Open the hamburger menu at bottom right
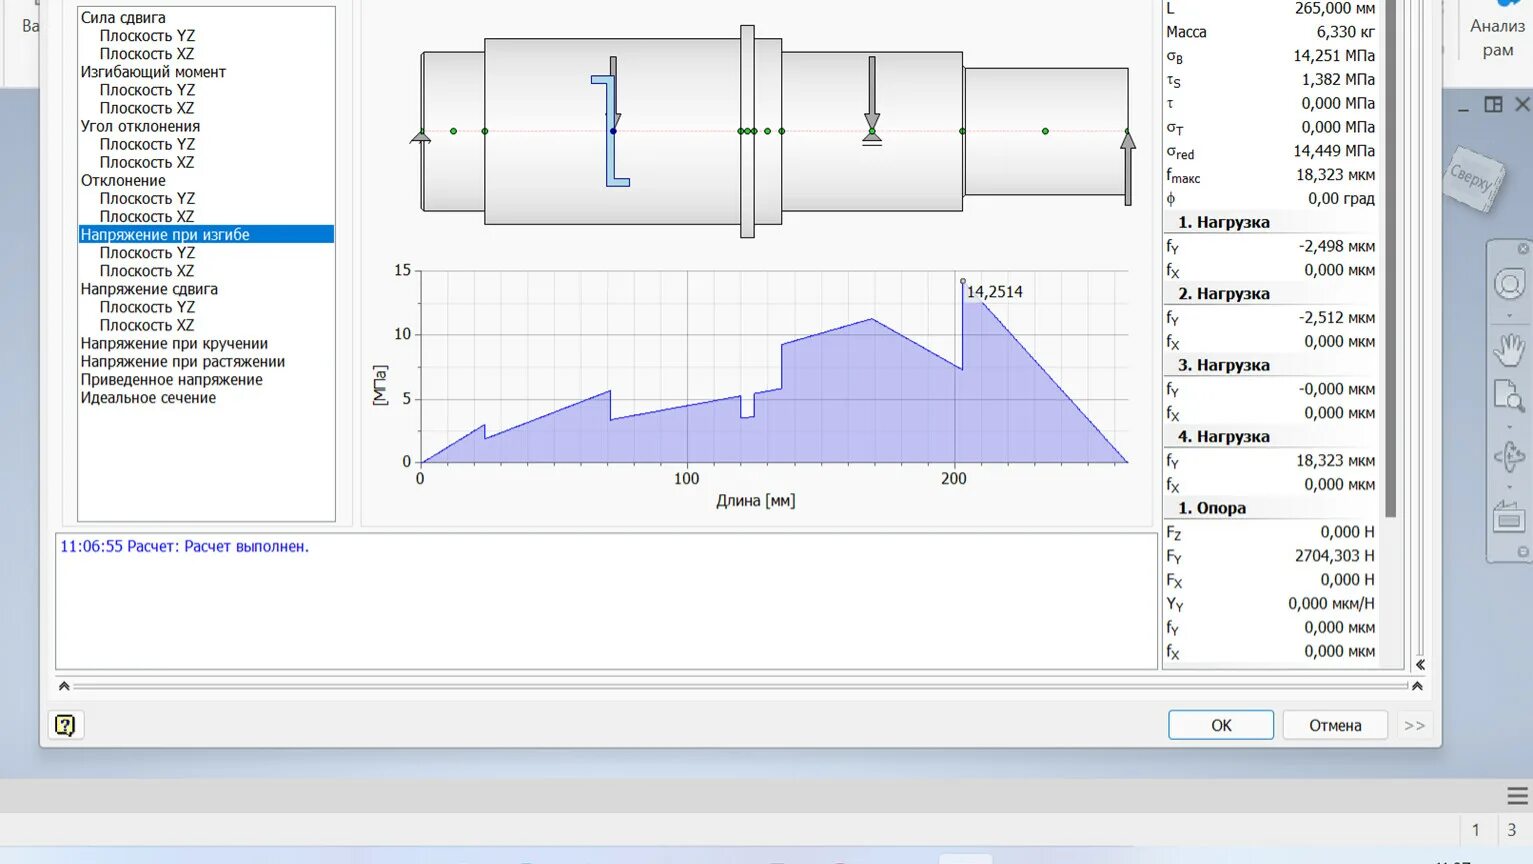This screenshot has width=1533, height=864. pyautogui.click(x=1517, y=796)
